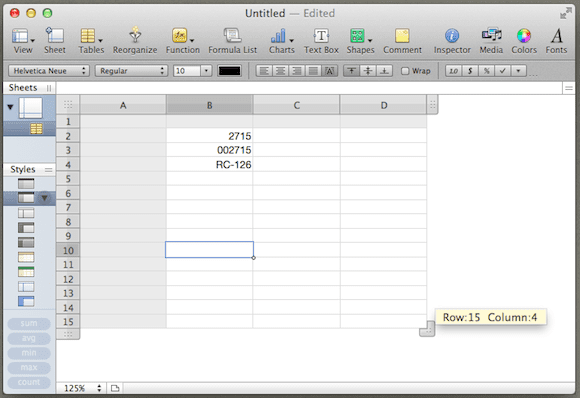Open the Fonts panel
This screenshot has width=580, height=398.
[x=556, y=36]
